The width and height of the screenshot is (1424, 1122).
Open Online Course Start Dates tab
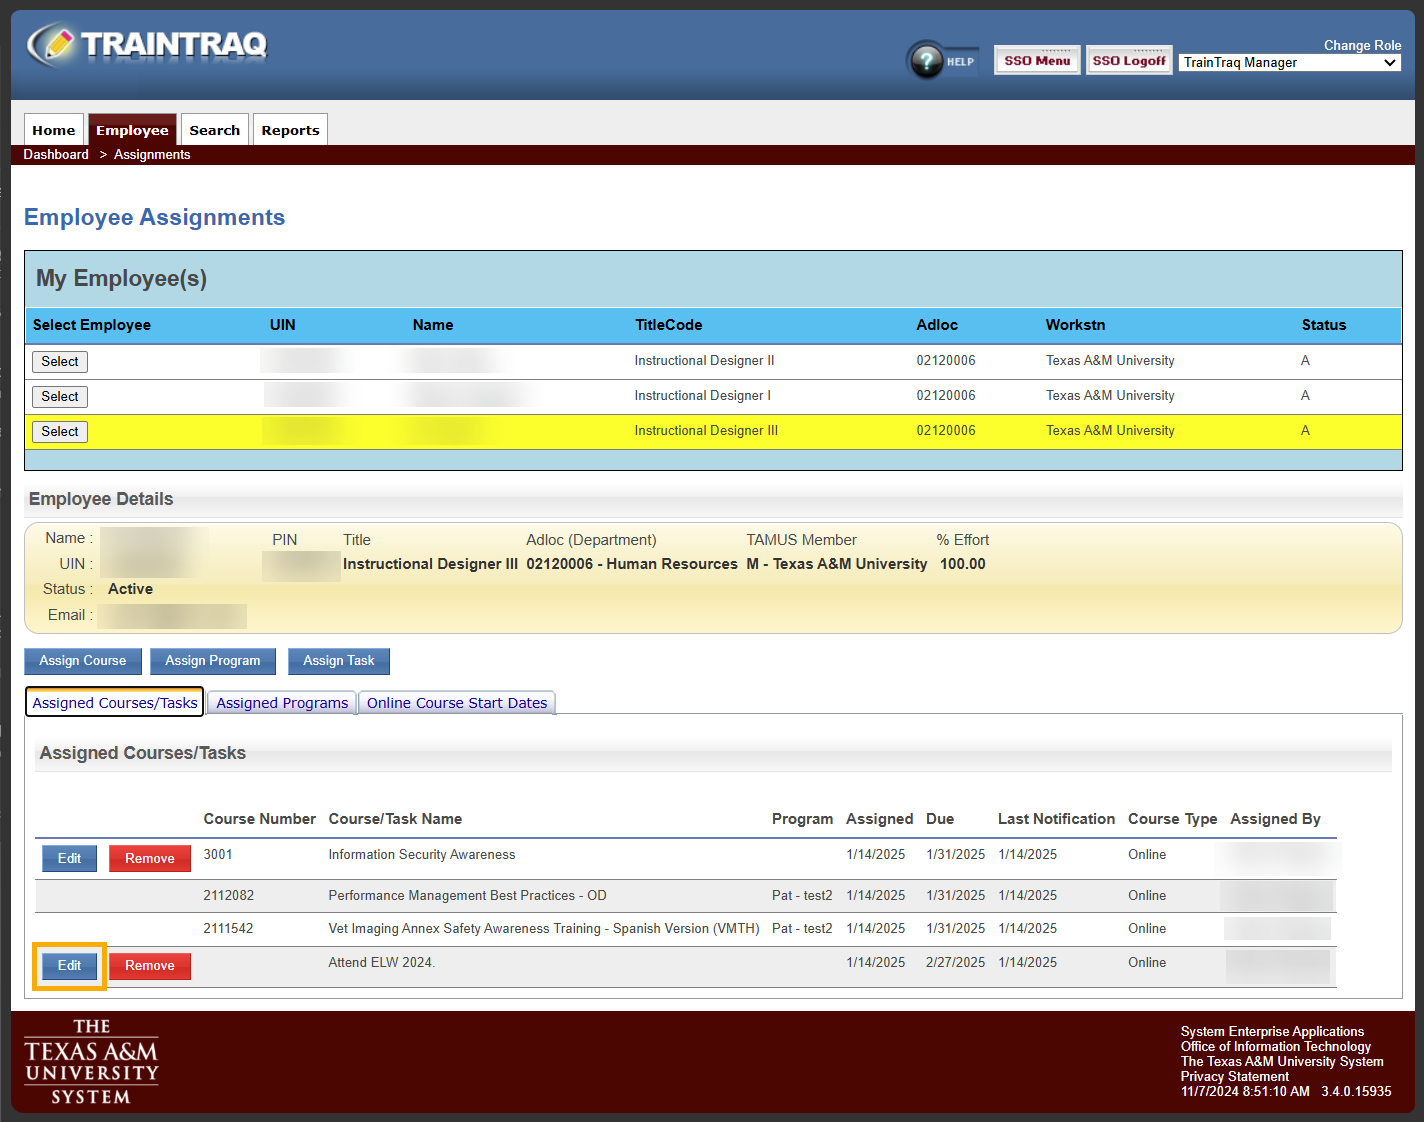[x=457, y=703]
